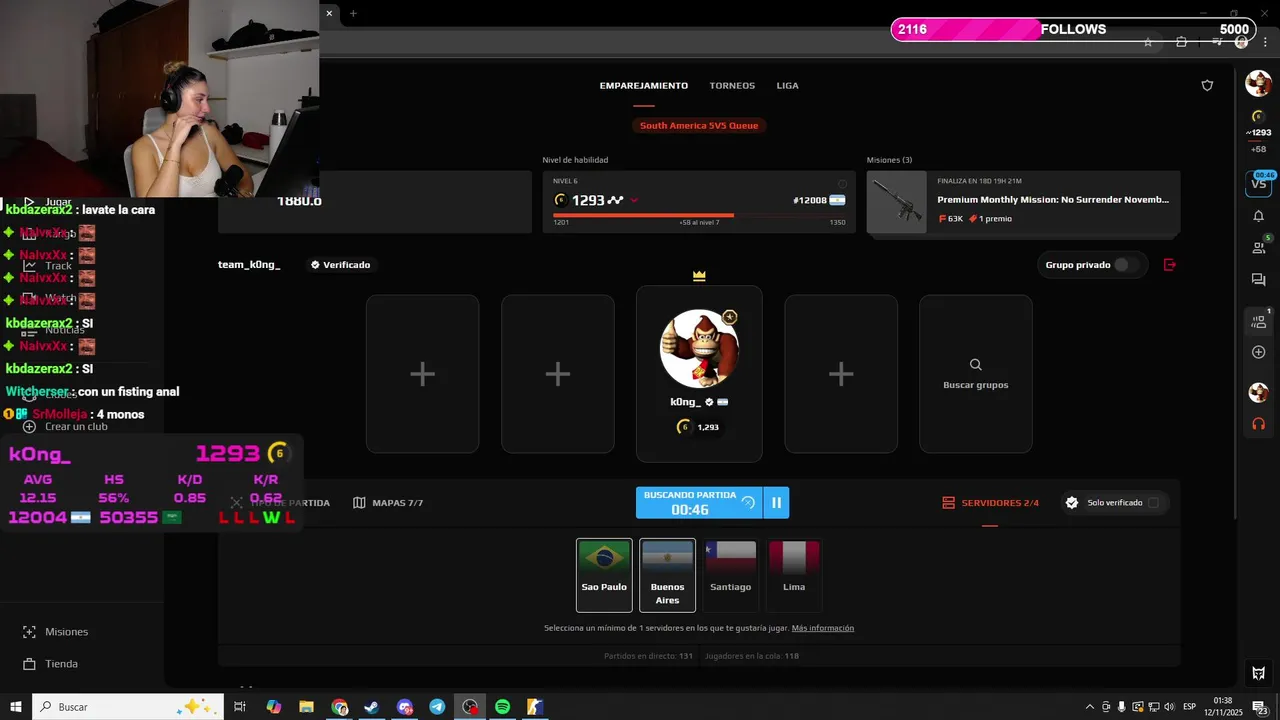
Task: Open the shield icon at top right
Action: click(1207, 86)
